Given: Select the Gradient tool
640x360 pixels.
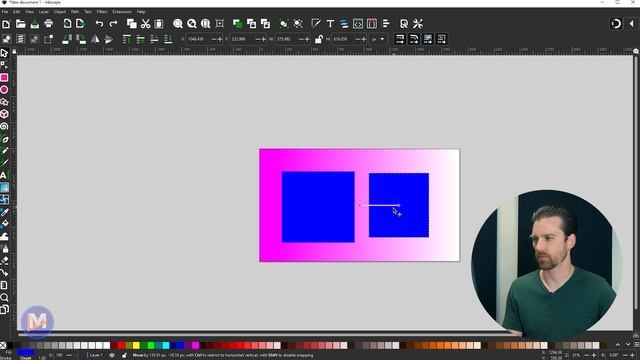Looking at the screenshot, I should 4,188.
